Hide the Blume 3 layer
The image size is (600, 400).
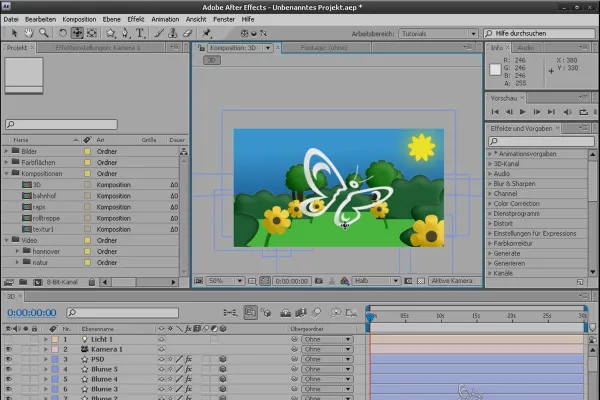pyautogui.click(x=8, y=389)
